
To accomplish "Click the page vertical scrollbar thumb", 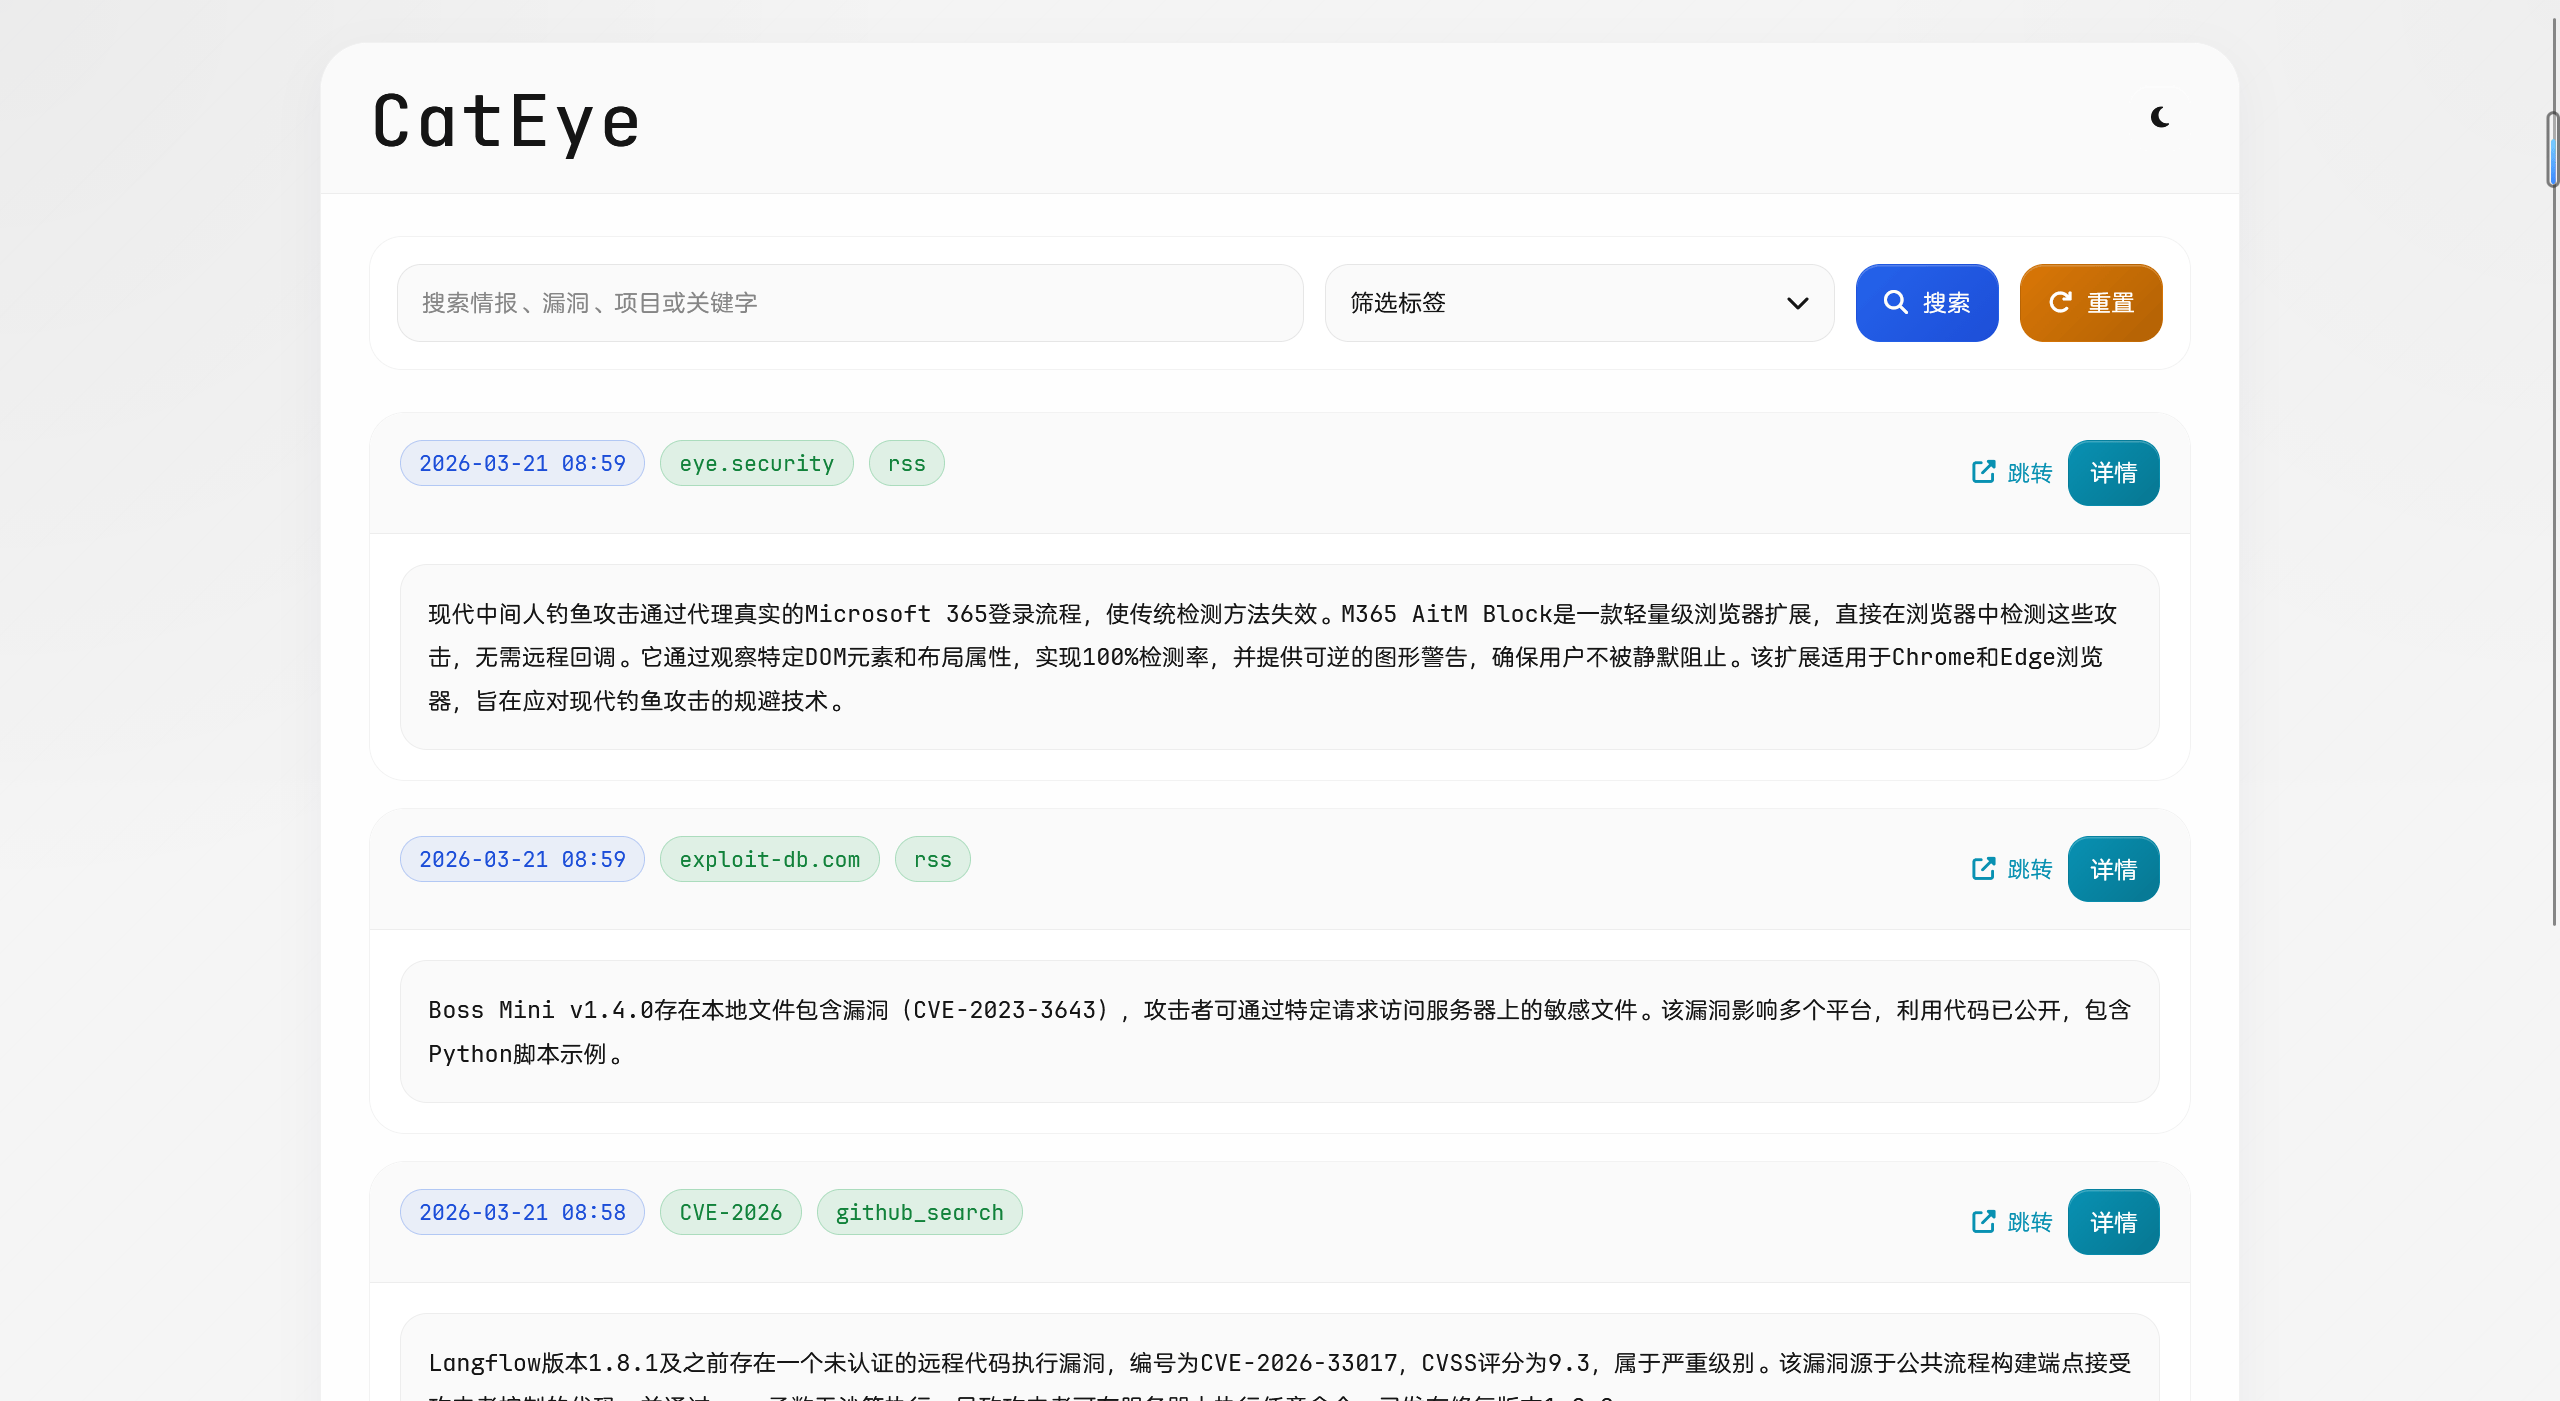I will tap(2552, 150).
